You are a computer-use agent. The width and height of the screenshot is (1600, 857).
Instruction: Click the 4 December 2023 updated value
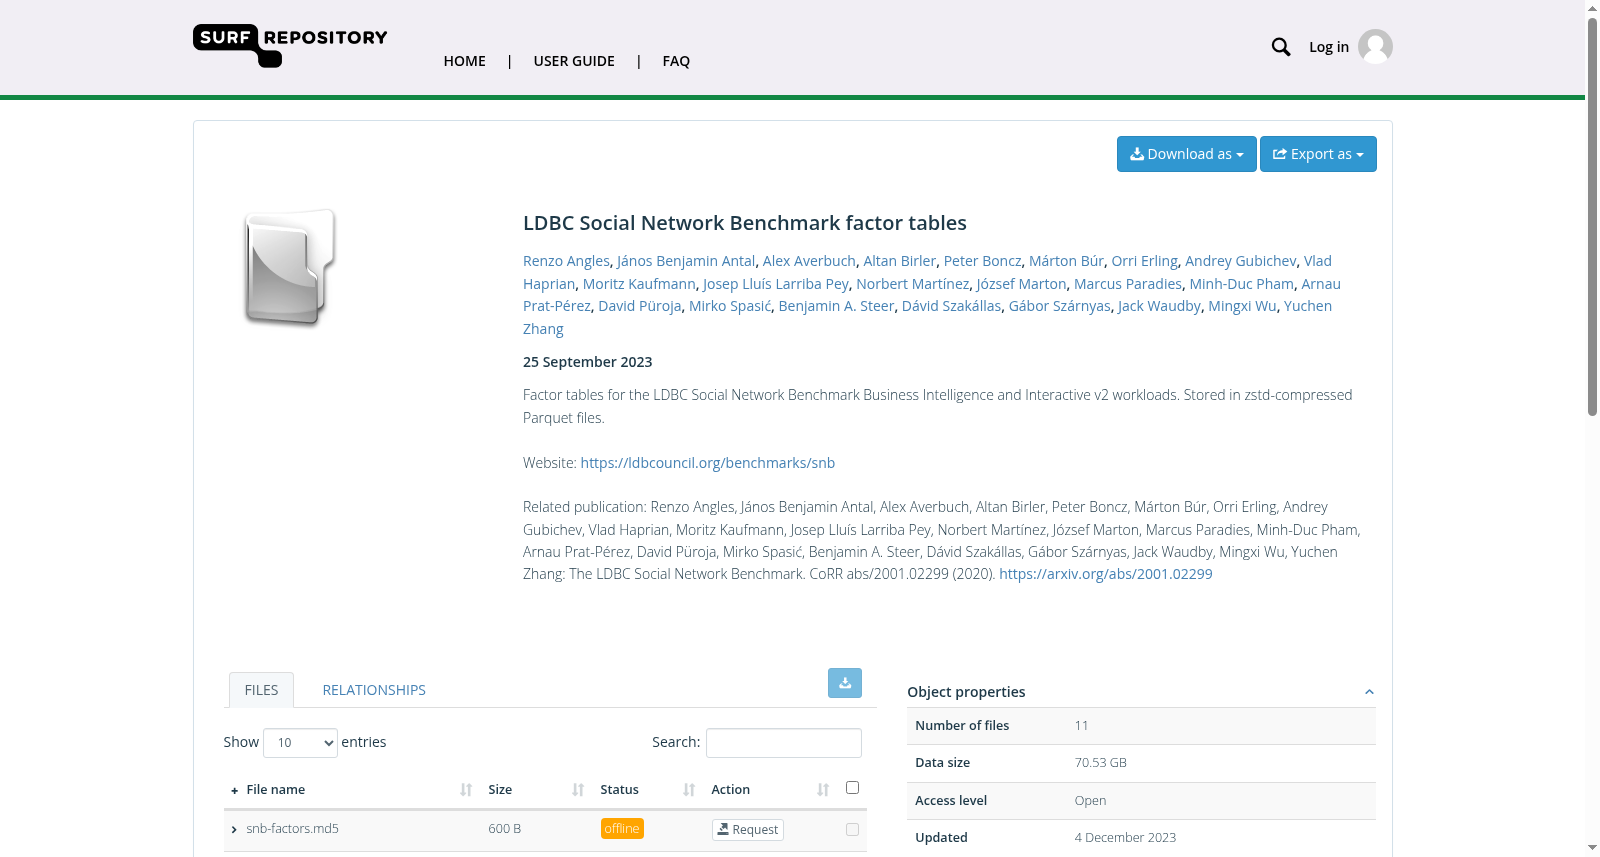1125,838
